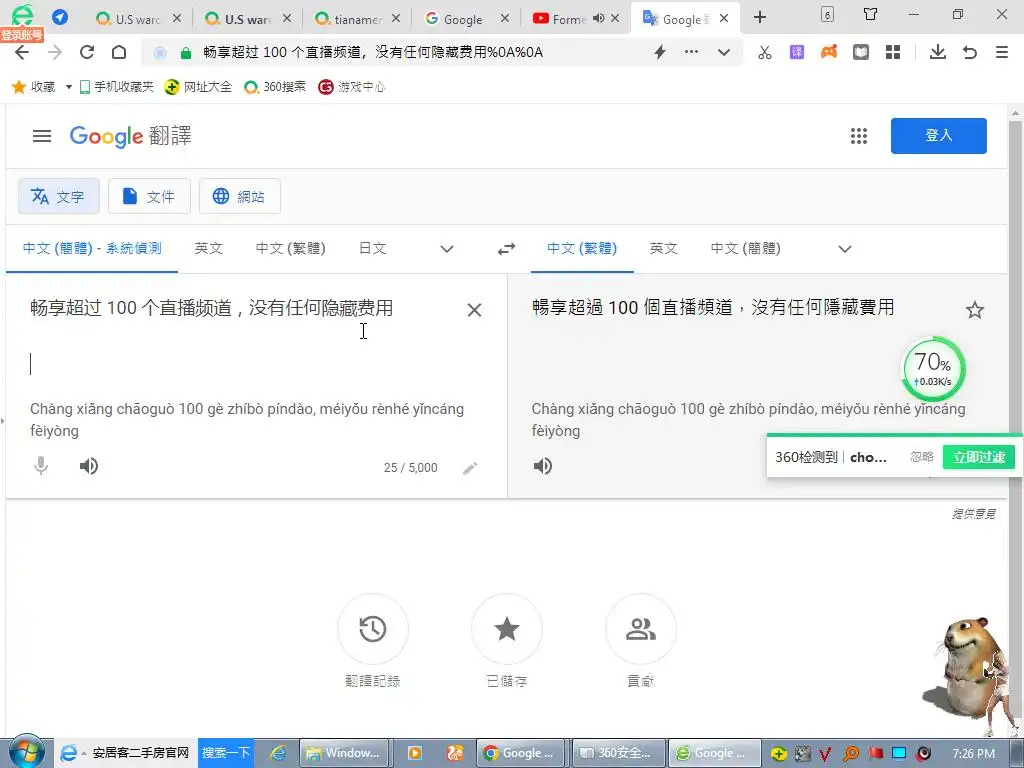Click the lightning speed-mode icon
Screen dimensions: 1024x768
coord(660,52)
